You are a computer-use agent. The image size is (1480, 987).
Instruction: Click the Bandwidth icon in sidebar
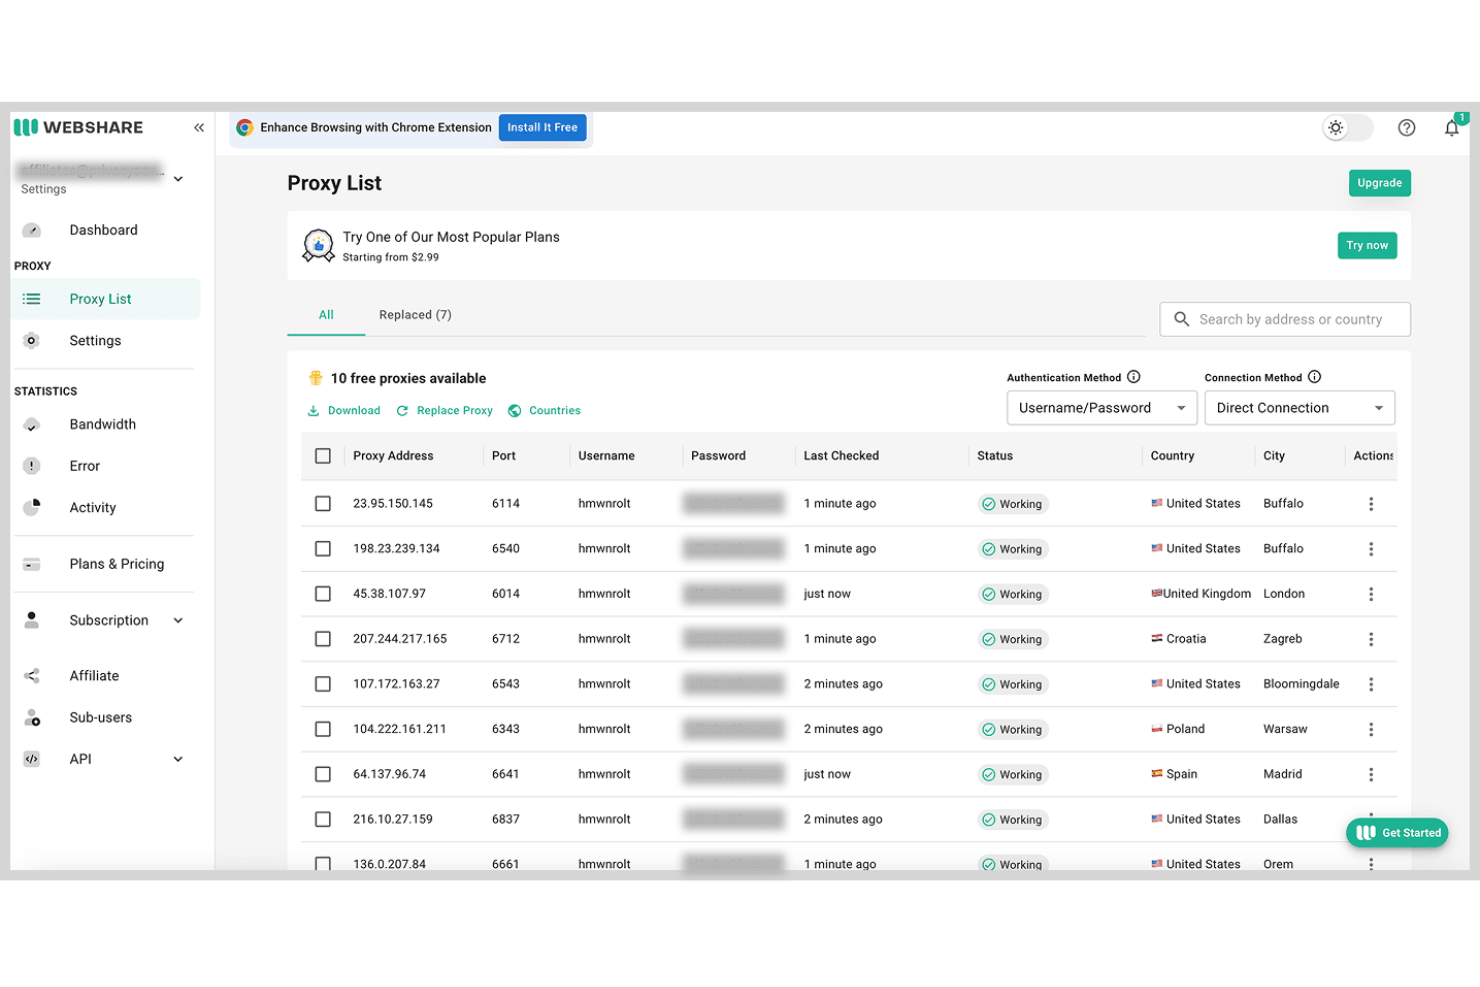click(x=32, y=424)
